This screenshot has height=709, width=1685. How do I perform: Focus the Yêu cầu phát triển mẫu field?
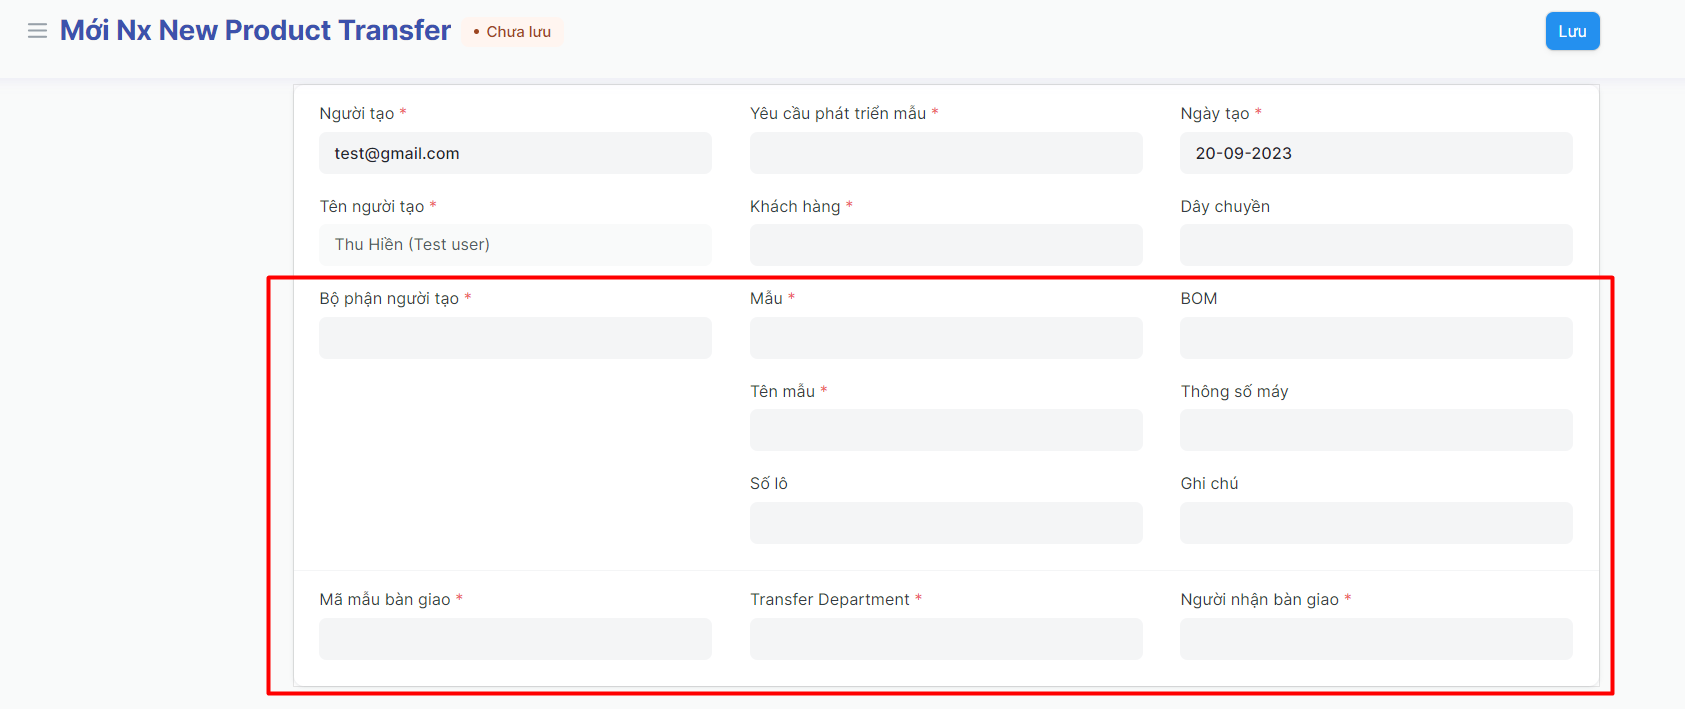(945, 153)
